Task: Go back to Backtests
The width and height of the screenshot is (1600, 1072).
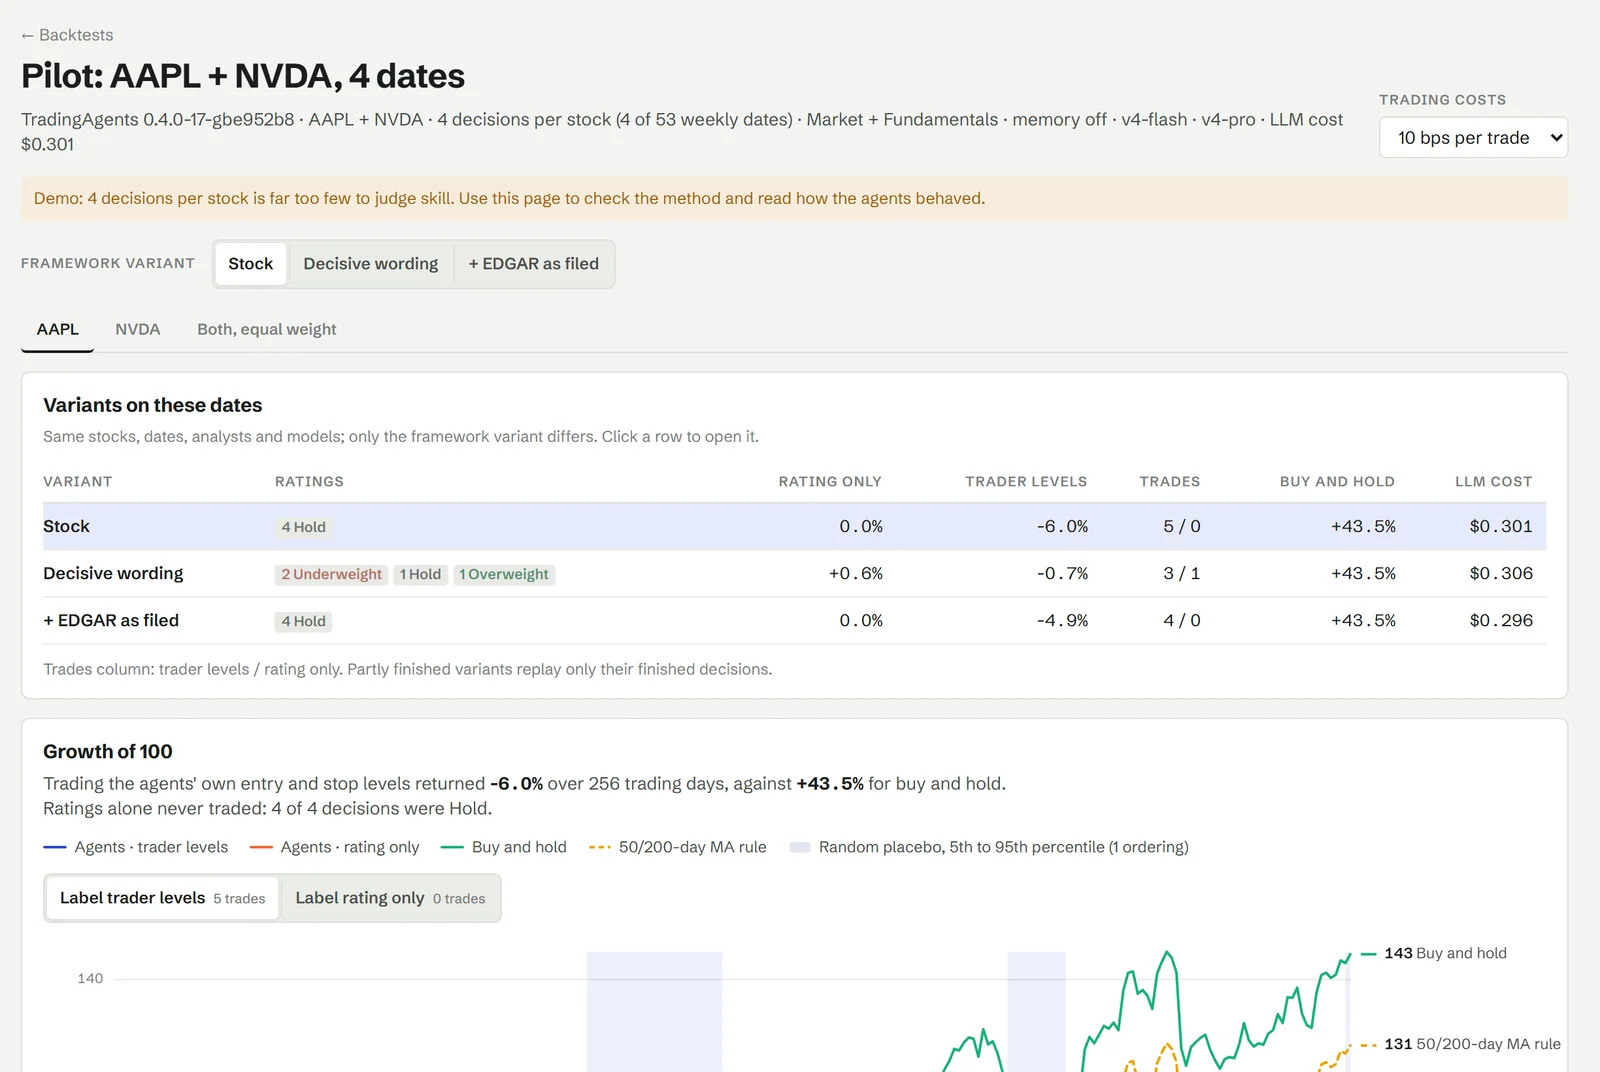Action: [67, 35]
